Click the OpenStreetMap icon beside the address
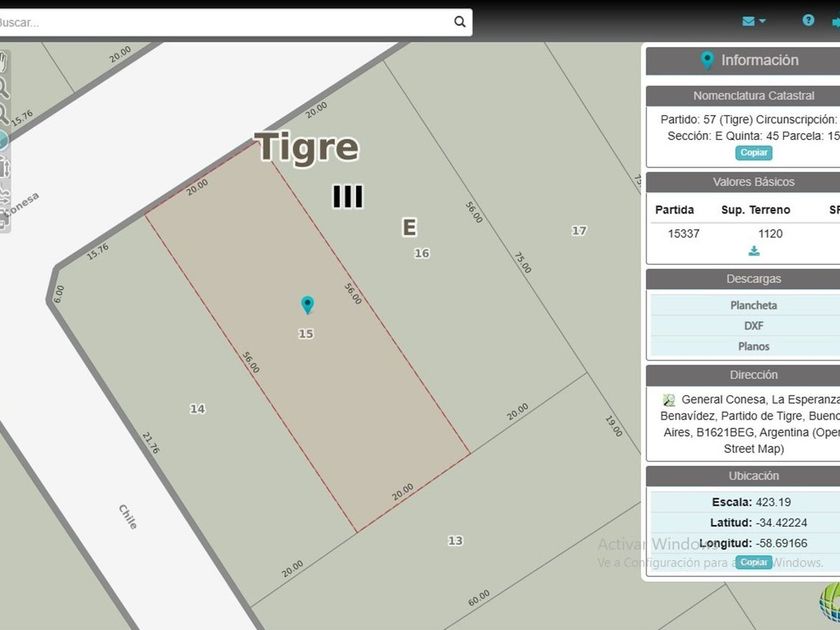The image size is (840, 630). (669, 400)
